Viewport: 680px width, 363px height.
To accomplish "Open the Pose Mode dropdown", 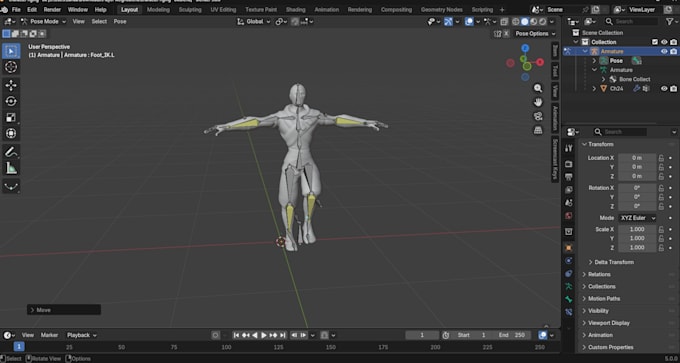I will click(43, 21).
